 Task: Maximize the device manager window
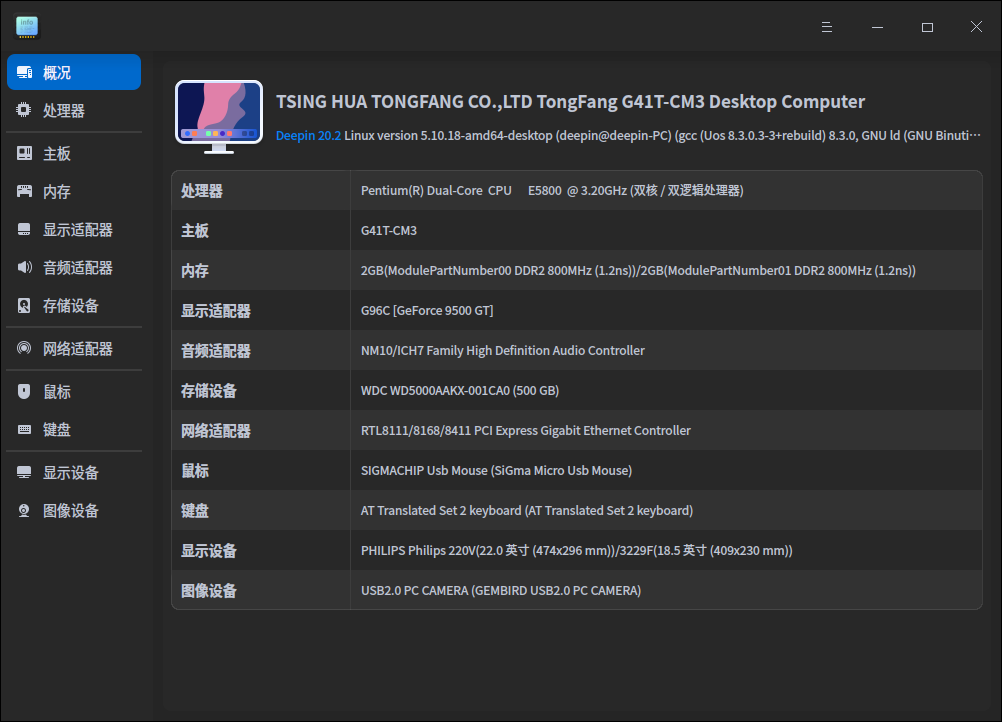point(927,27)
